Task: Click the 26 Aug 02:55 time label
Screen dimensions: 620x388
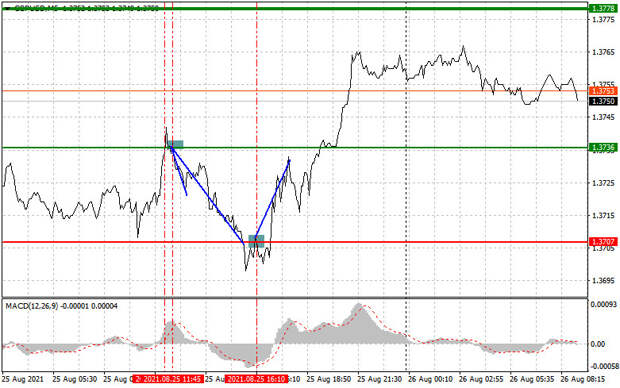Action: (481, 379)
